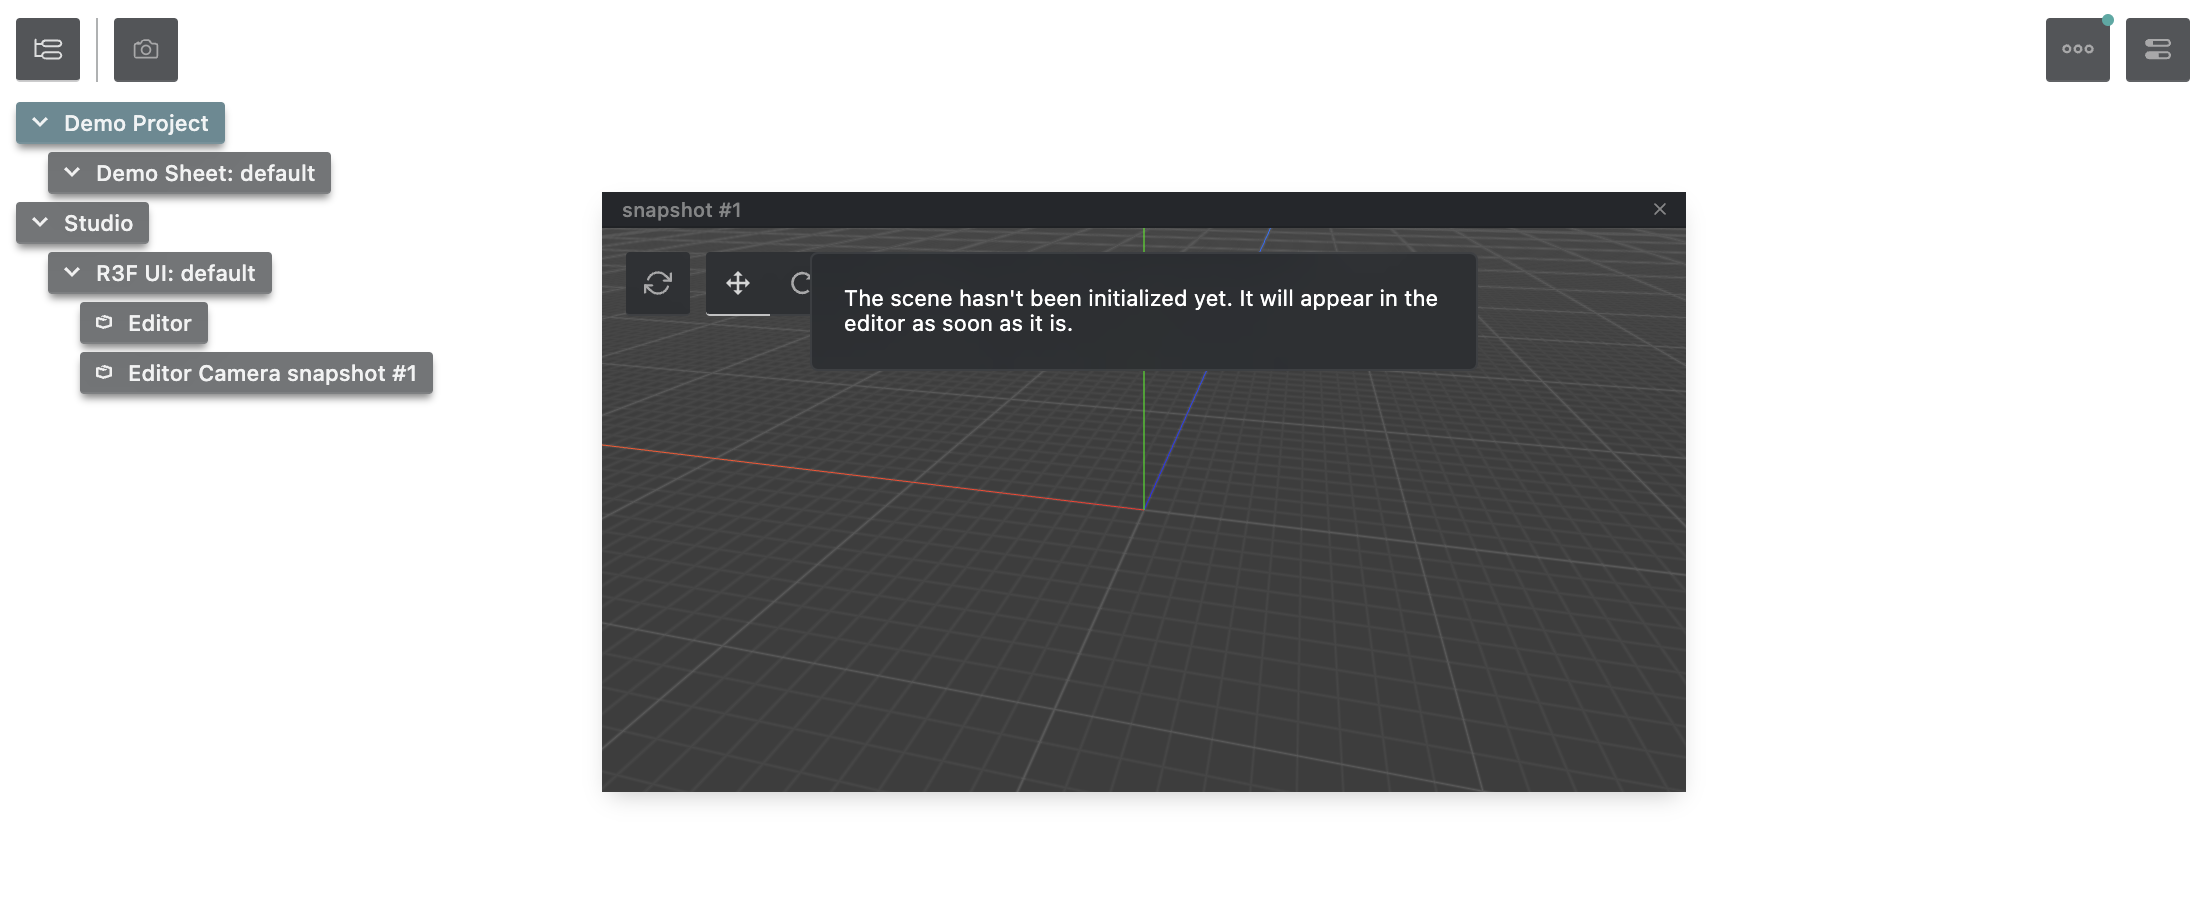Open the three-dots more menu

[2077, 49]
